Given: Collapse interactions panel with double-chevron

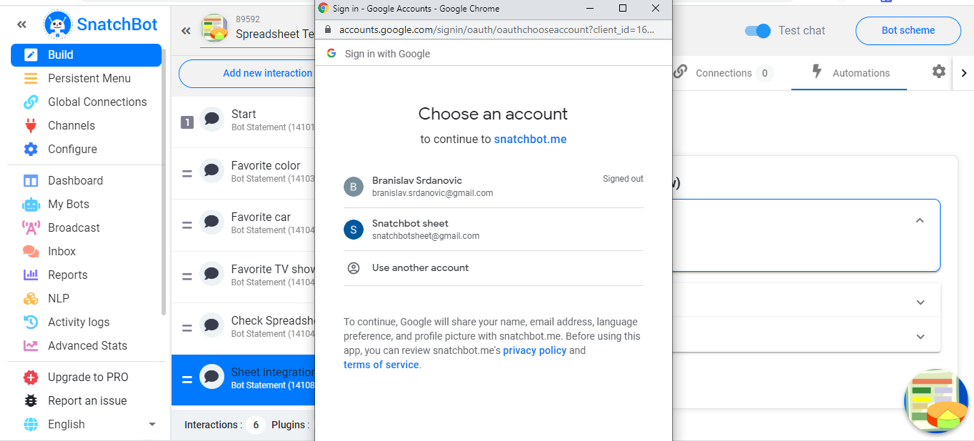Looking at the screenshot, I should 186,30.
